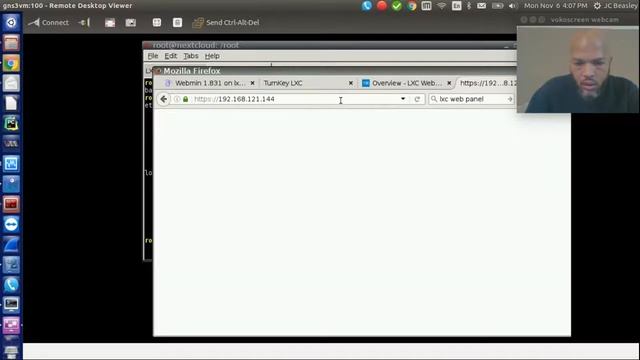The image size is (640, 360).
Task: Click the Connect button in Remote Desktop Viewer
Action: (48, 22)
